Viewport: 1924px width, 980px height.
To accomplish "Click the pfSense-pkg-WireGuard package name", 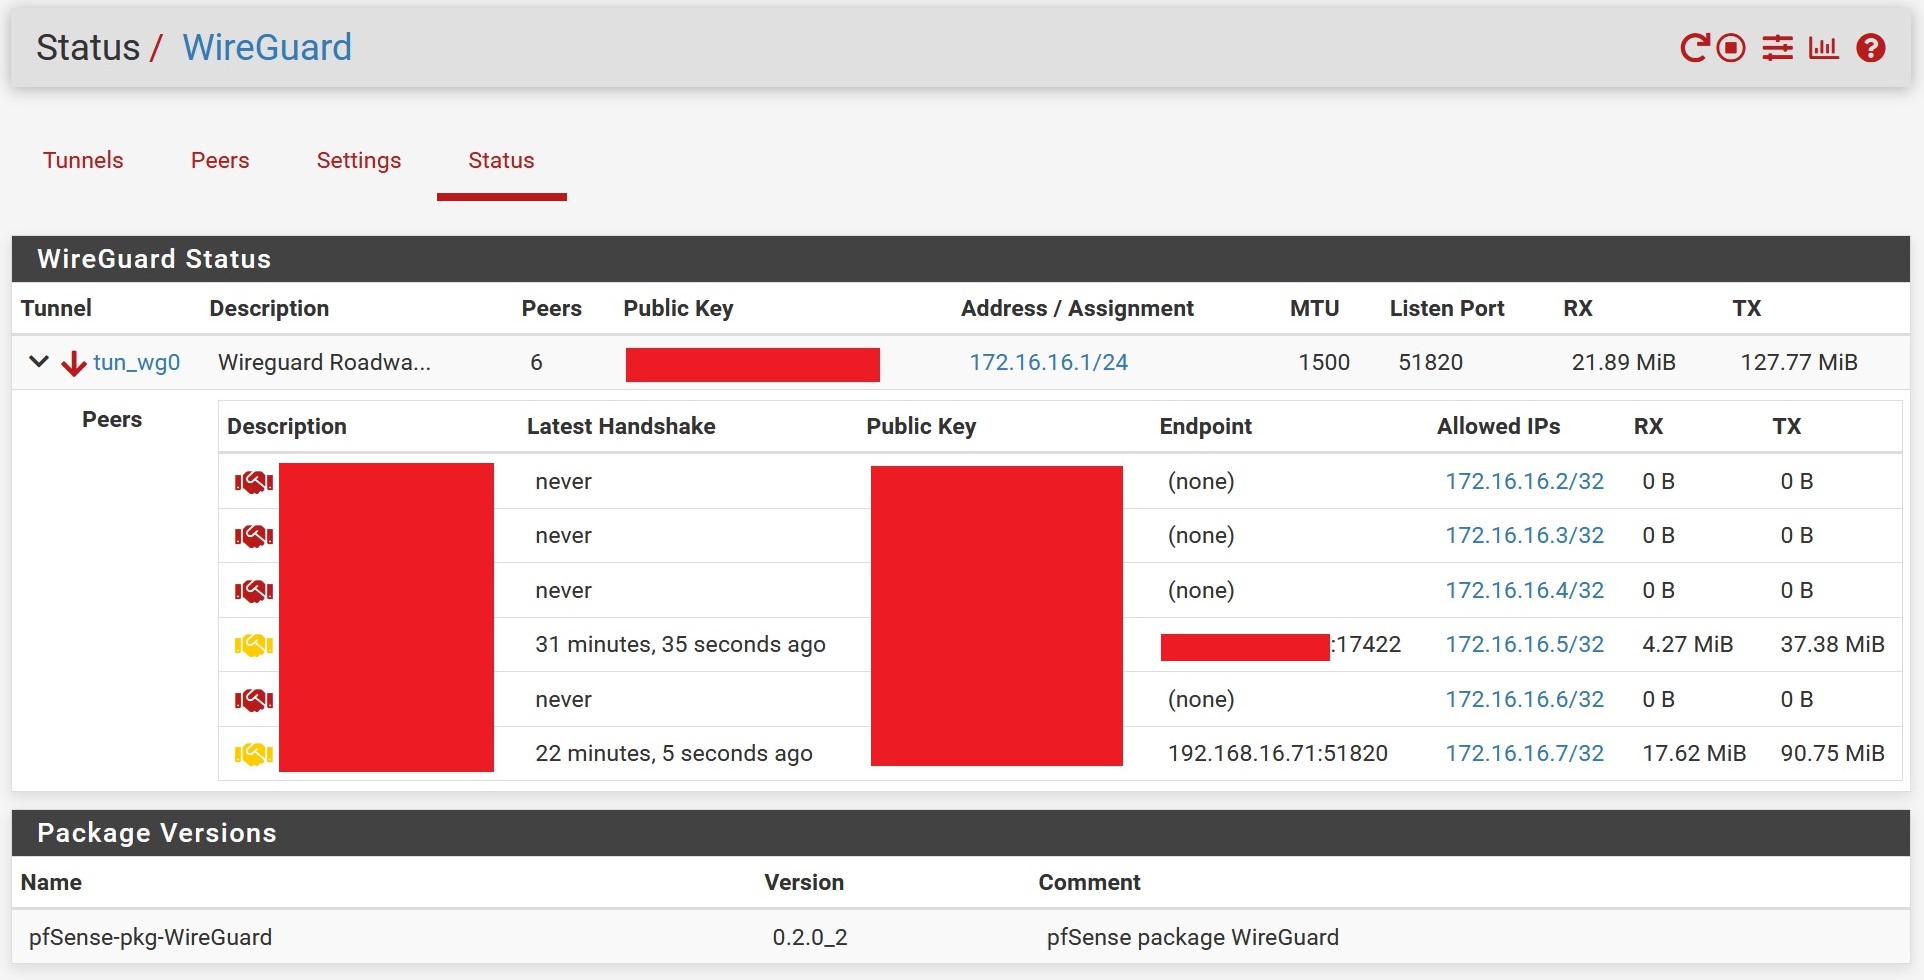I will [150, 937].
